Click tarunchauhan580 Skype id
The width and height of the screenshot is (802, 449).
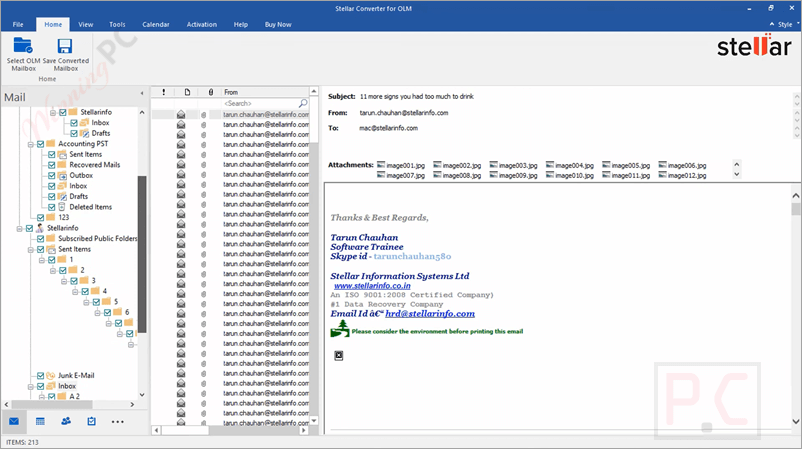pos(412,256)
